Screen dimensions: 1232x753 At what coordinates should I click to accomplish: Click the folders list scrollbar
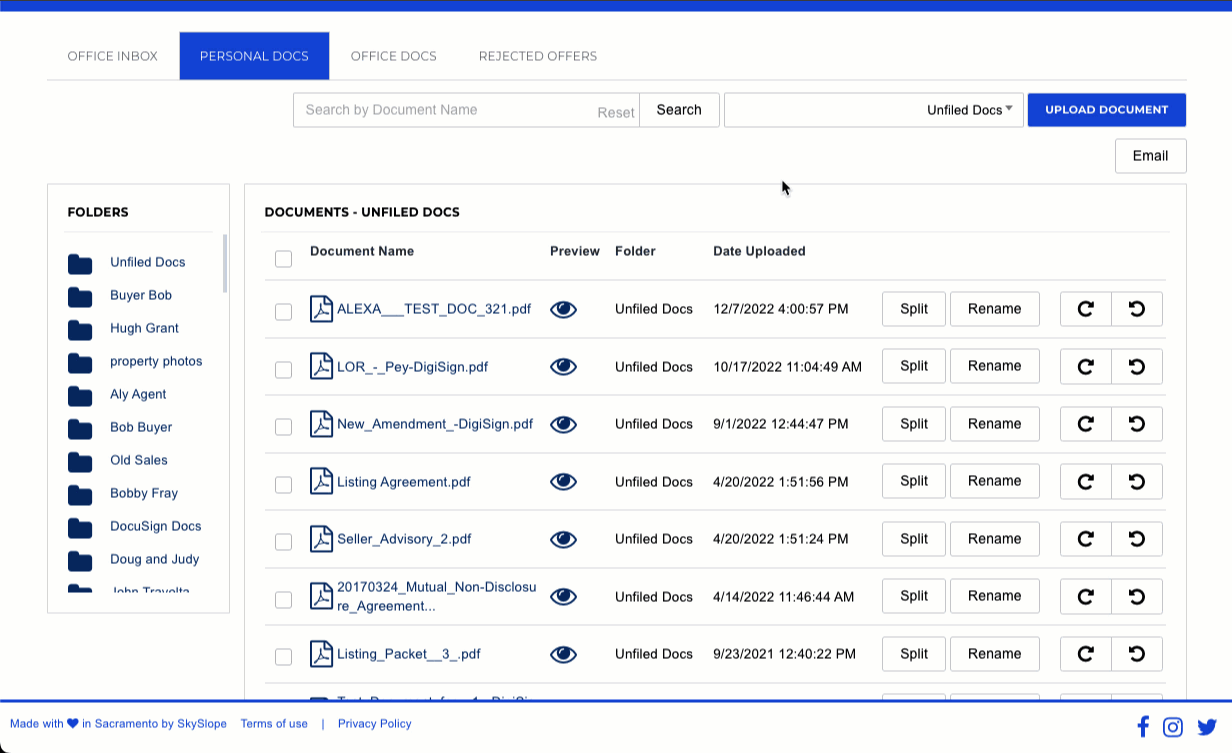tap(225, 263)
